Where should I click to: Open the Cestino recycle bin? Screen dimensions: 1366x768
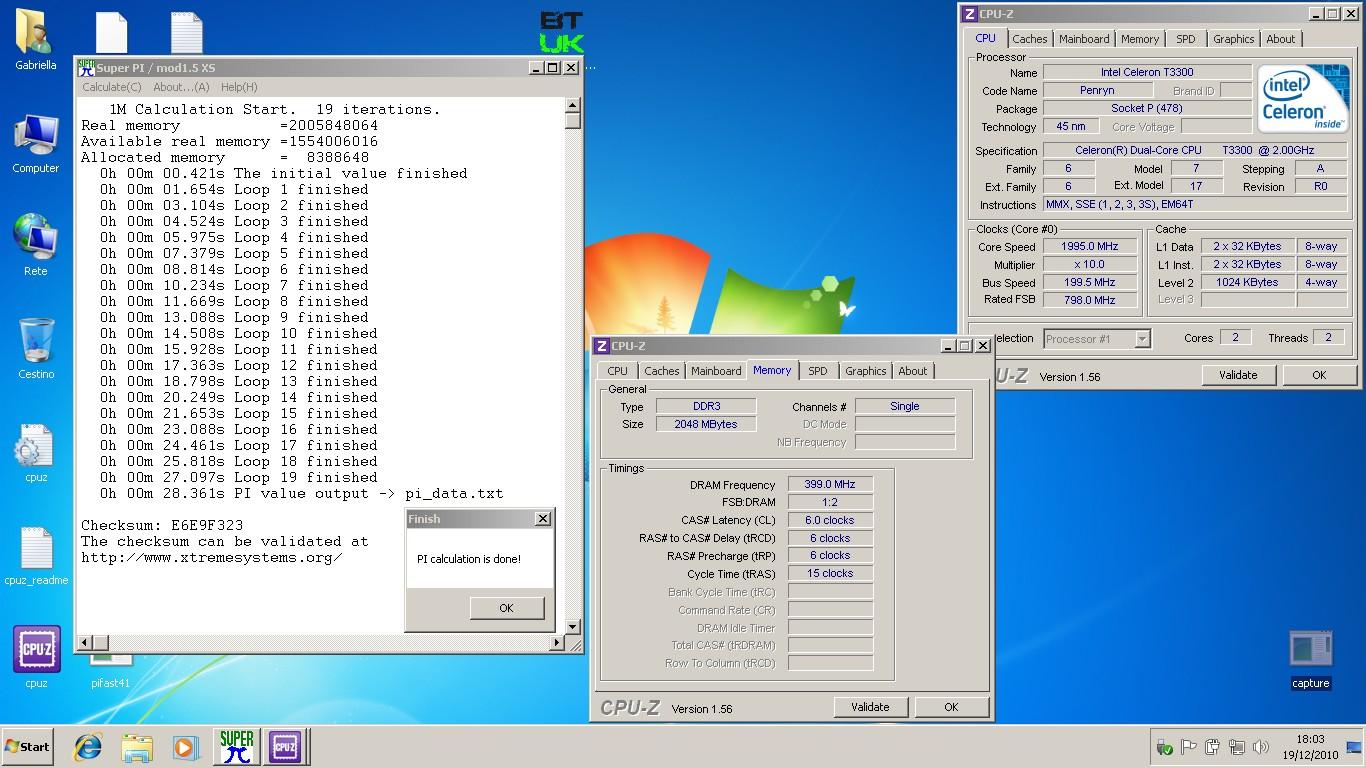click(x=36, y=341)
